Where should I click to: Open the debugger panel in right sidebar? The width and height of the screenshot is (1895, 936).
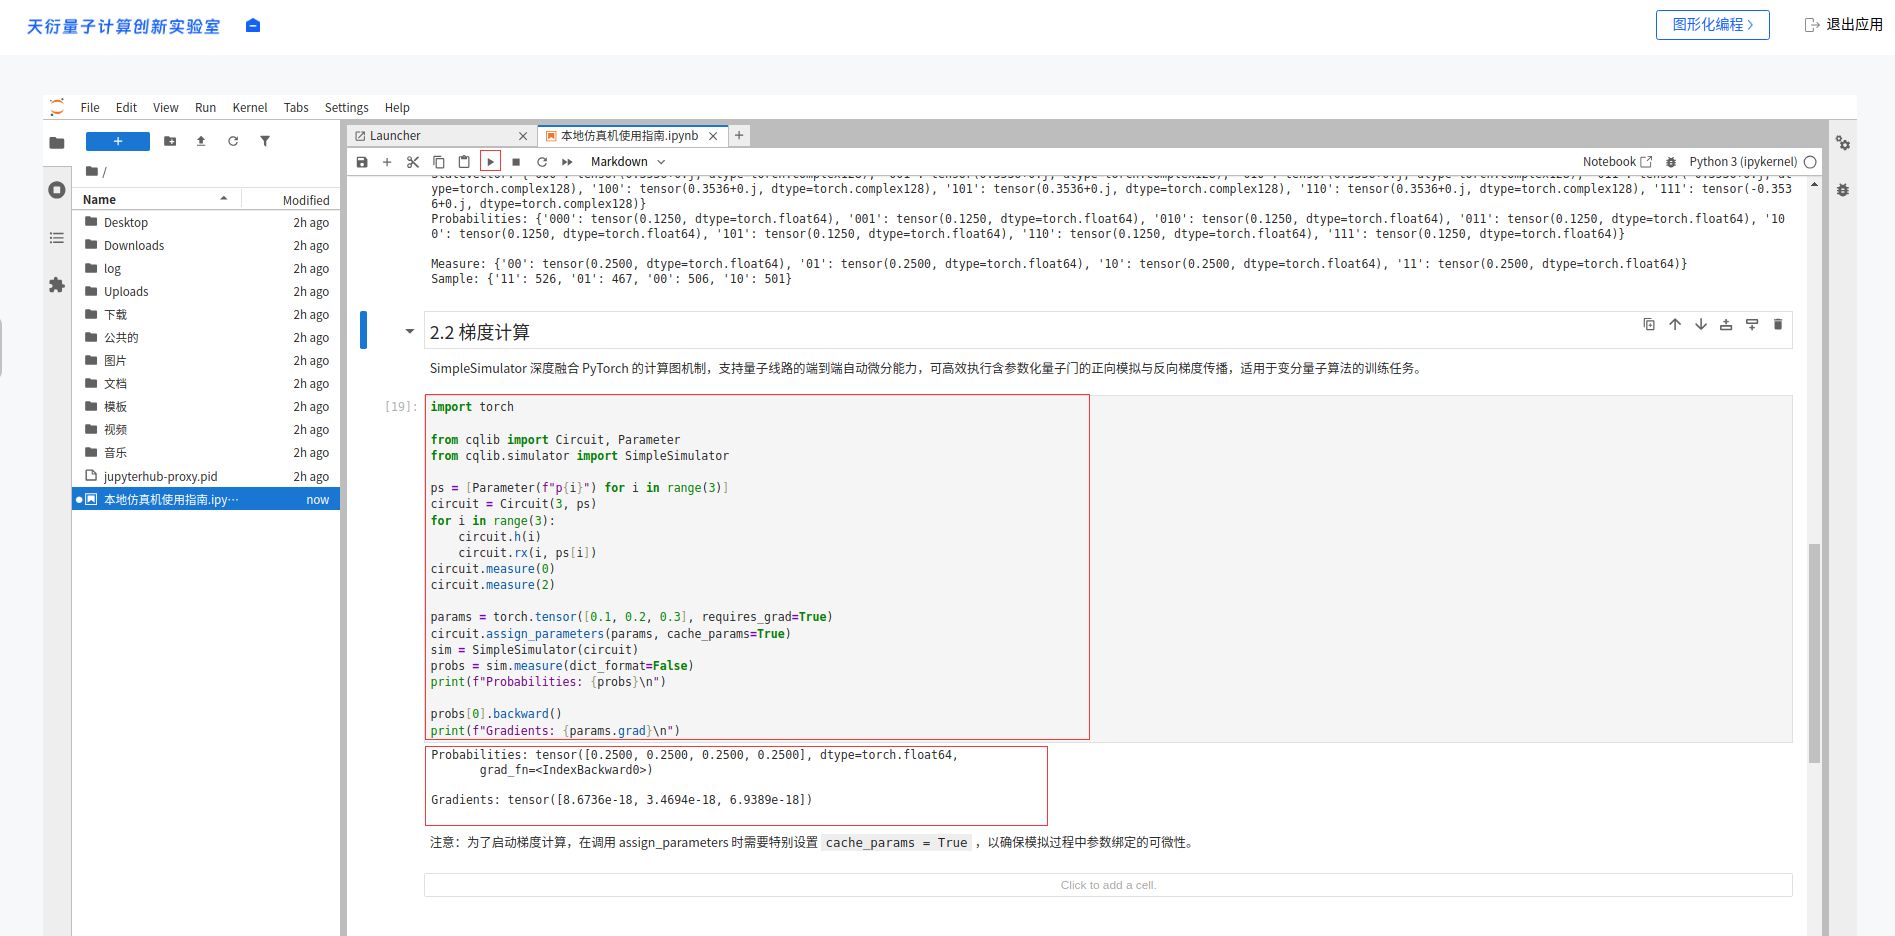click(1843, 190)
